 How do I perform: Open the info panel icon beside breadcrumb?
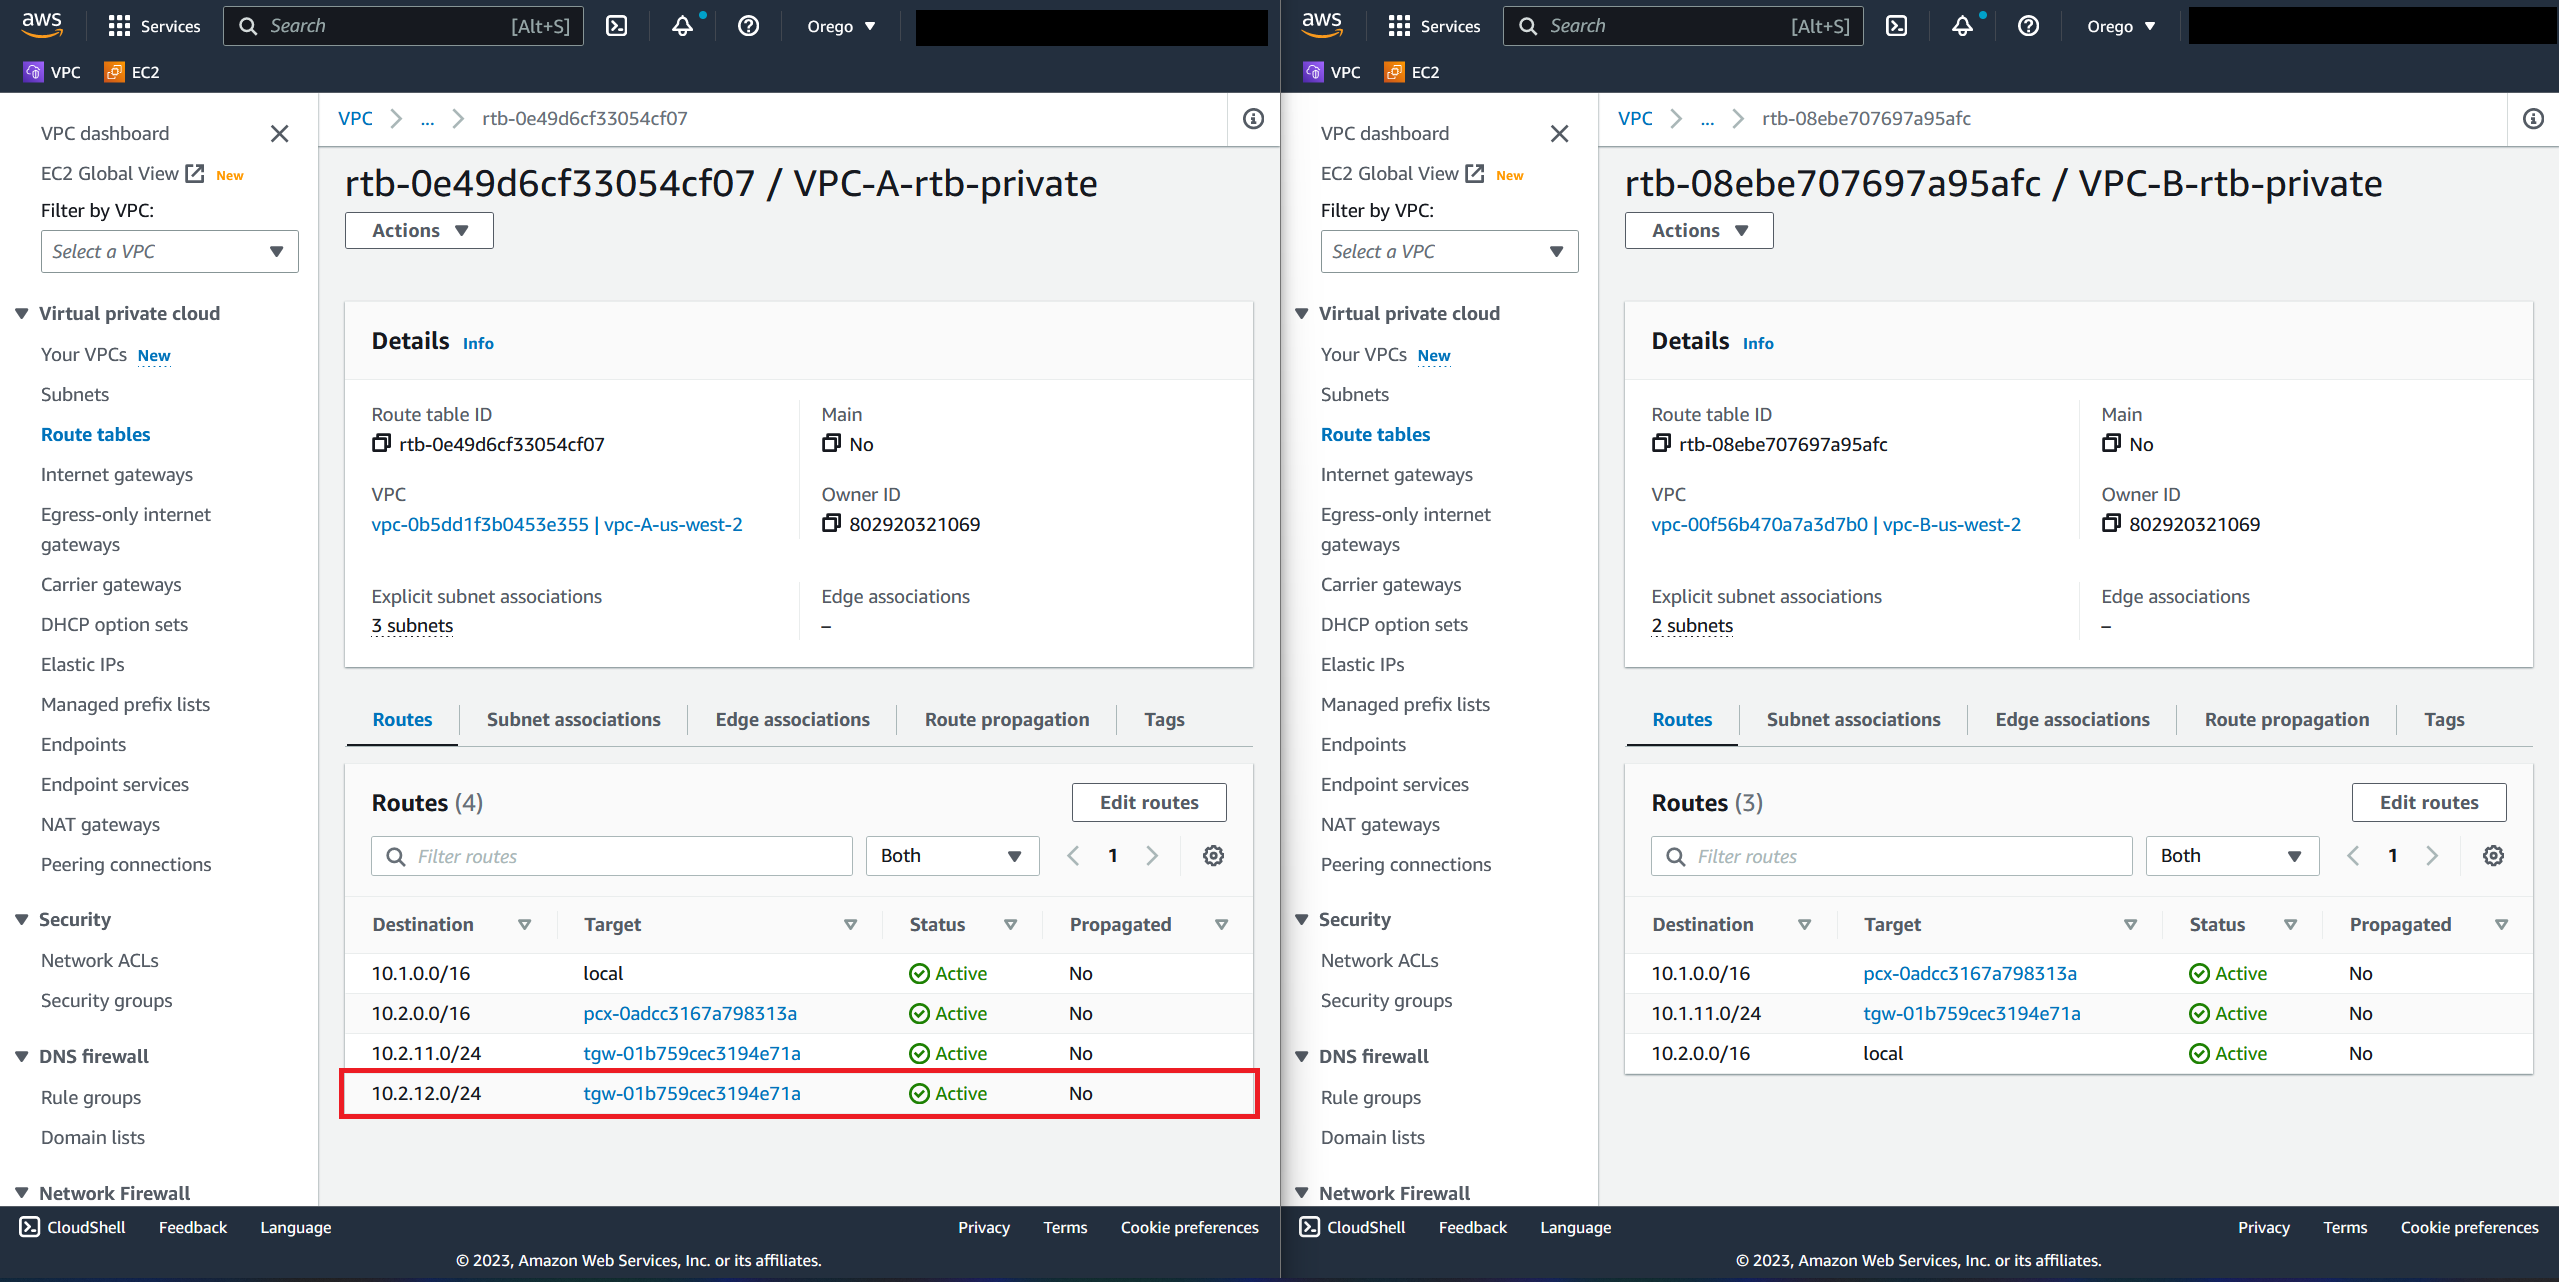click(1251, 118)
